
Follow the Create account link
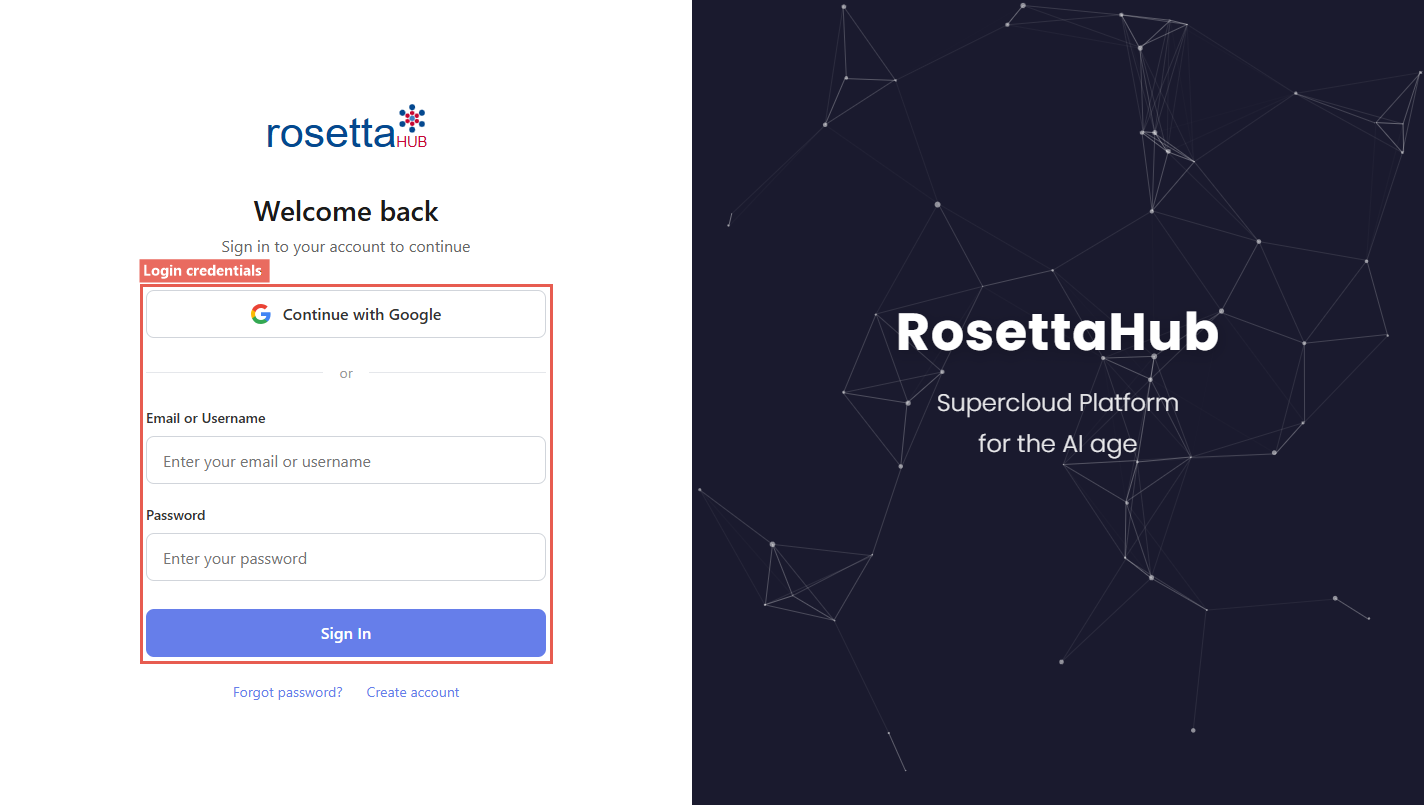413,692
